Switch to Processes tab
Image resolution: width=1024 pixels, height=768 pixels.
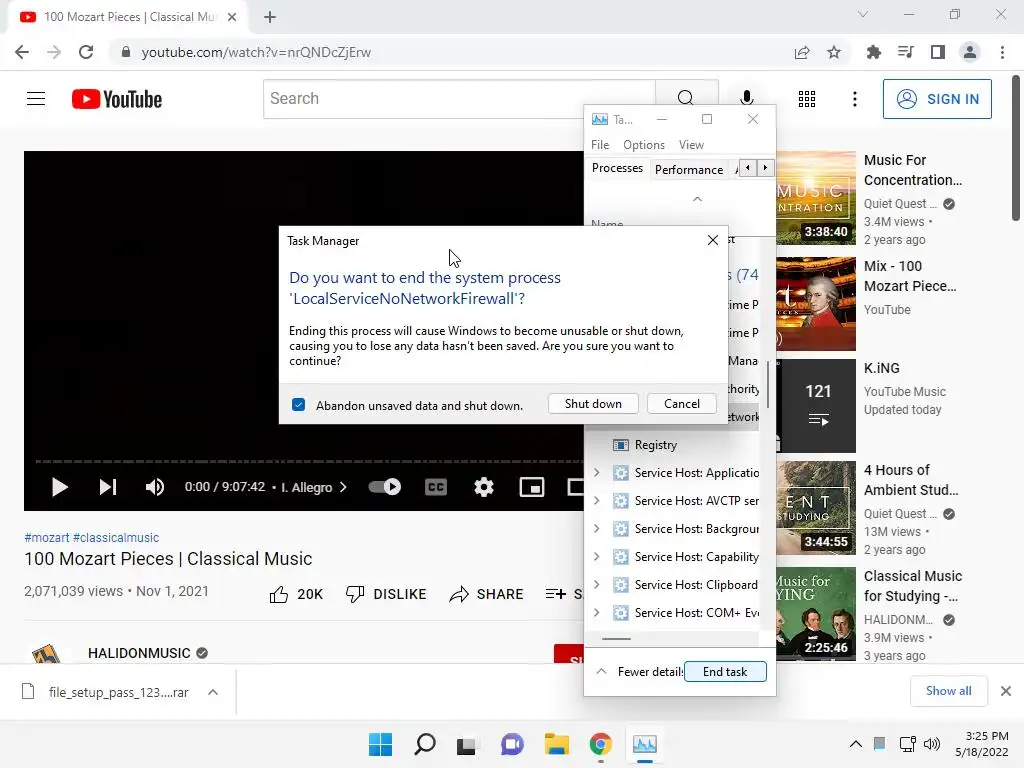pos(617,168)
